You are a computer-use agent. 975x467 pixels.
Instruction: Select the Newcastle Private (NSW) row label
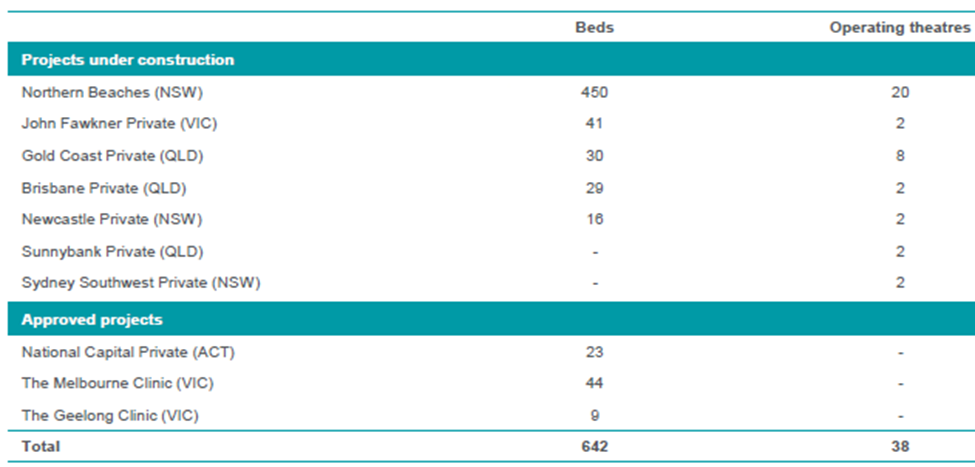112,220
